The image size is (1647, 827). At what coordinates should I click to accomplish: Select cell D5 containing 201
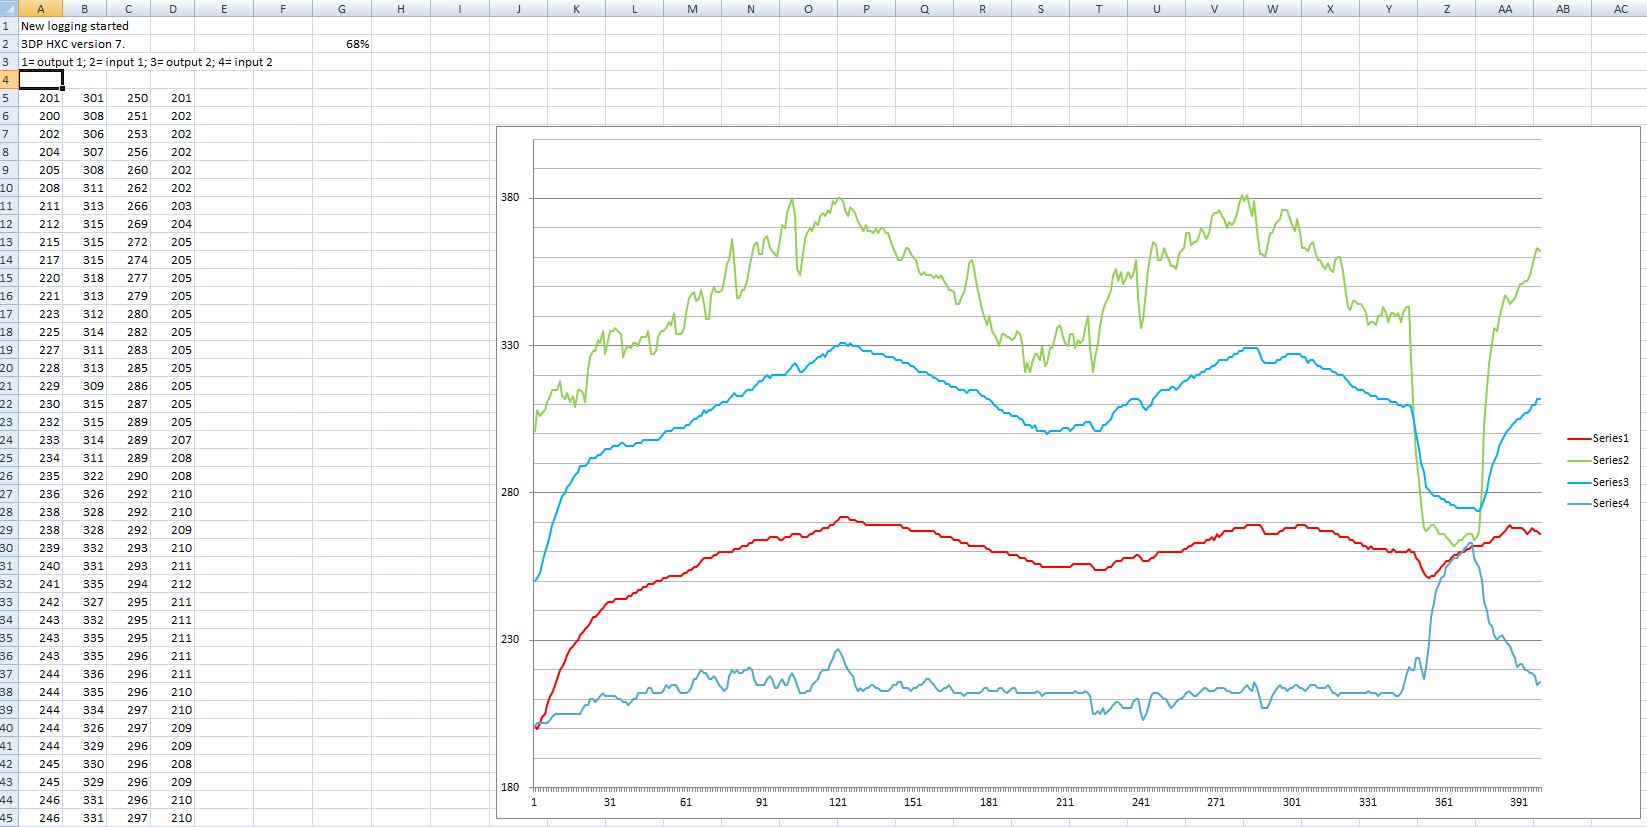(174, 98)
